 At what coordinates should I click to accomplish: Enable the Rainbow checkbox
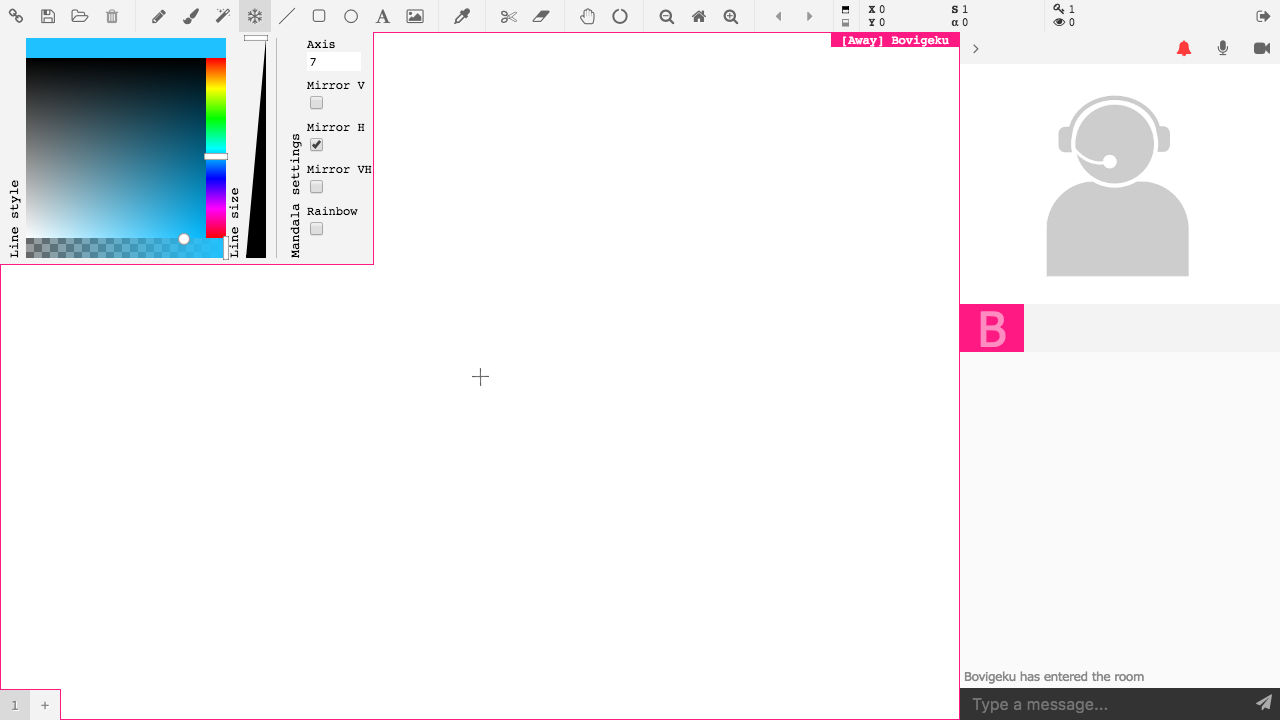click(x=316, y=229)
